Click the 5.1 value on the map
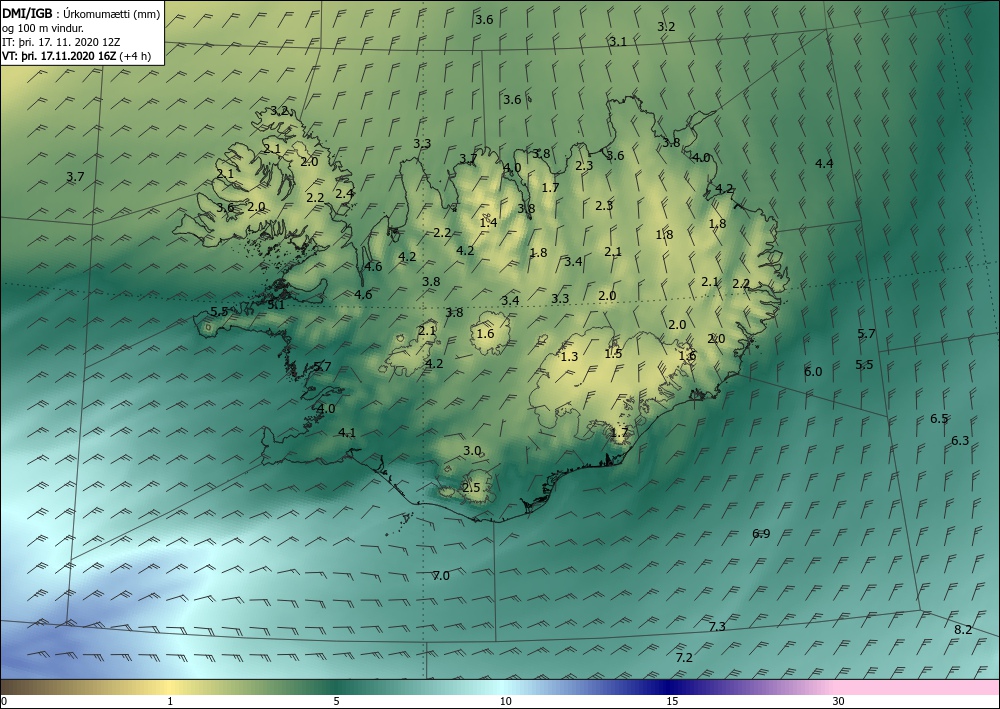The image size is (1000, 709). click(x=276, y=305)
